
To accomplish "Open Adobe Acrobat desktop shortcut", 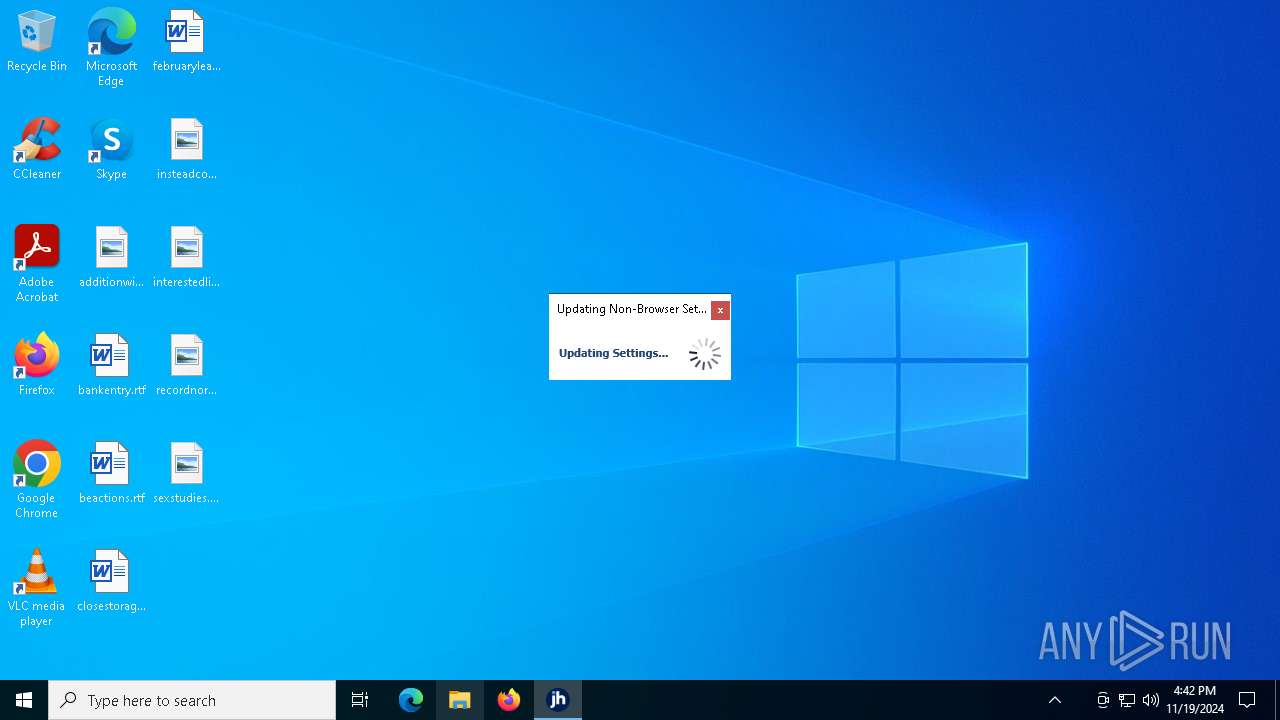I will [x=37, y=264].
